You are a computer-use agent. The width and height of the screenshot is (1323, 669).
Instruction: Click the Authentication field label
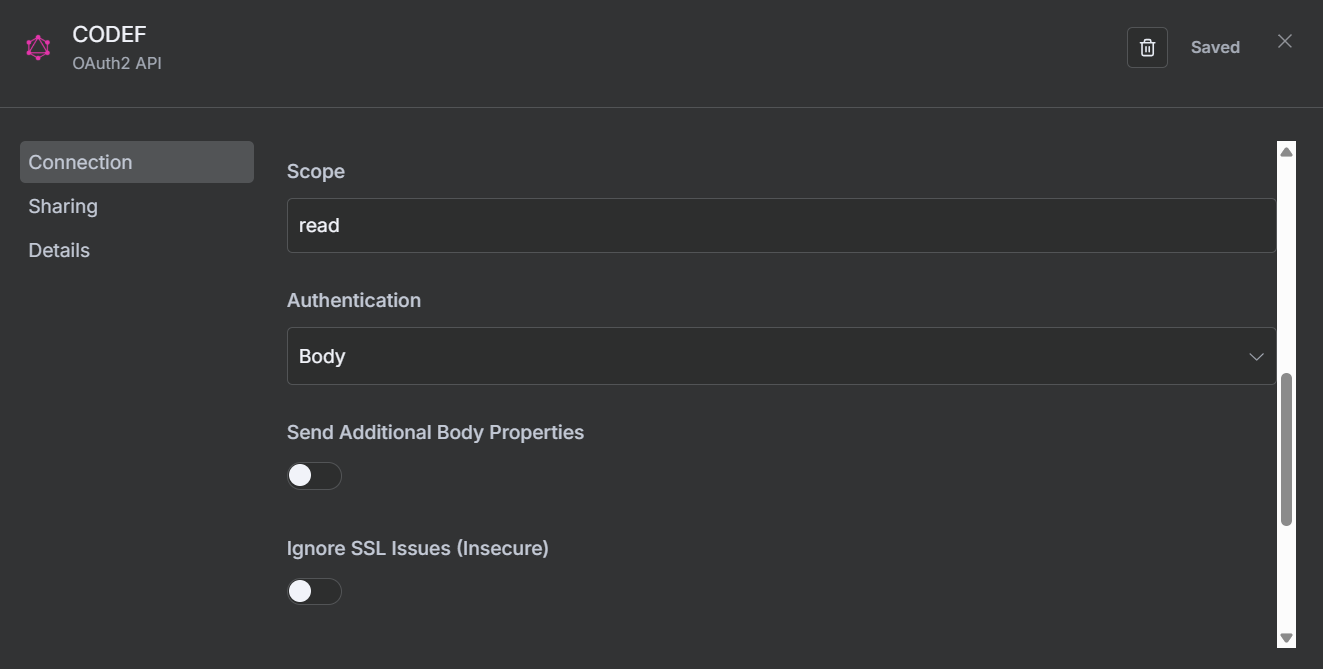point(353,300)
